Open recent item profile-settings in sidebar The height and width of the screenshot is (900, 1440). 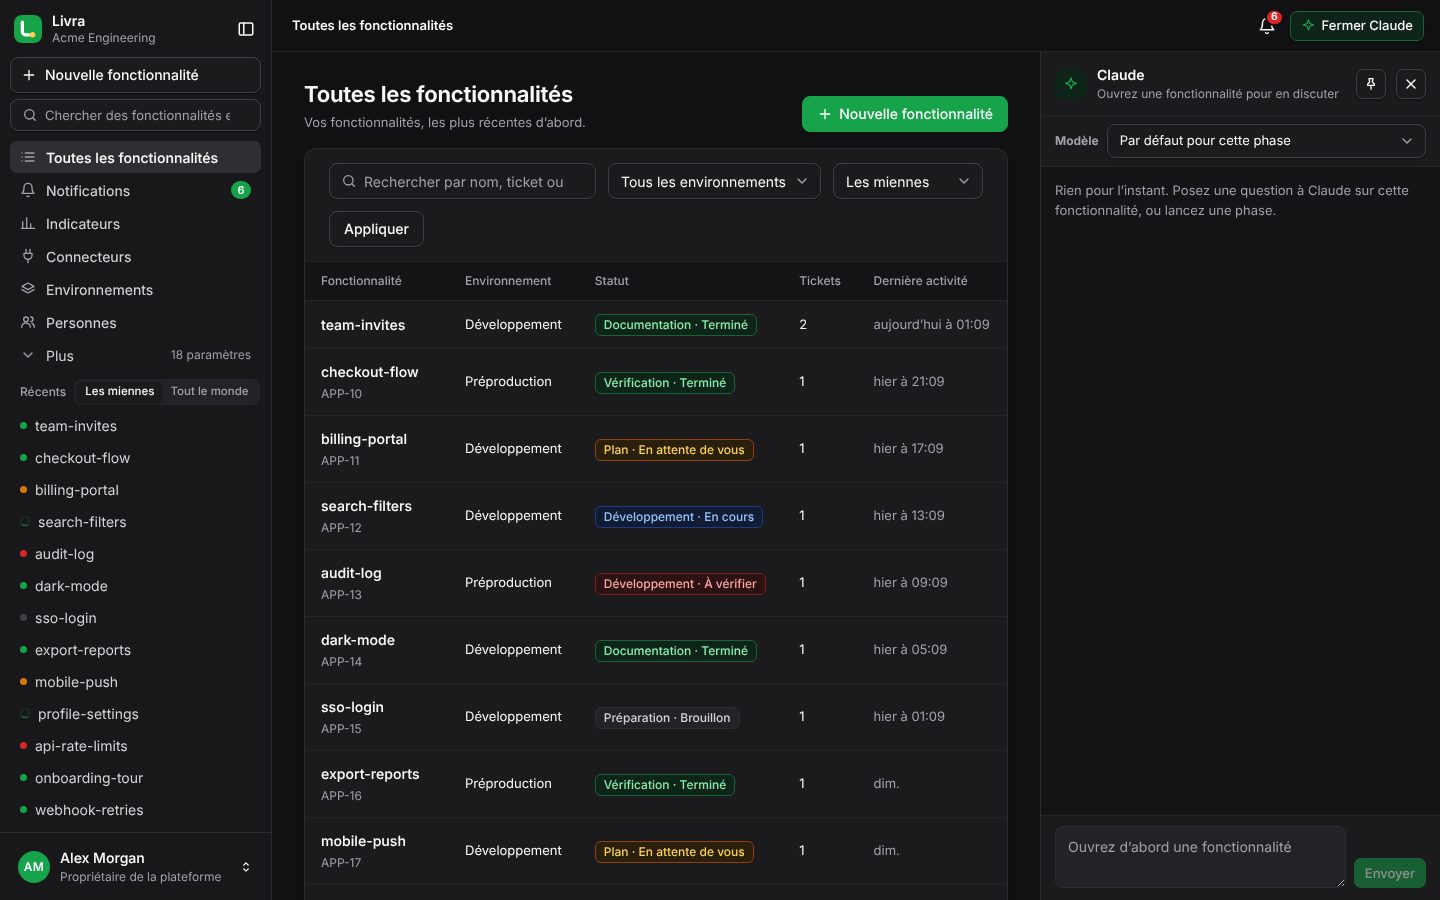point(135,714)
